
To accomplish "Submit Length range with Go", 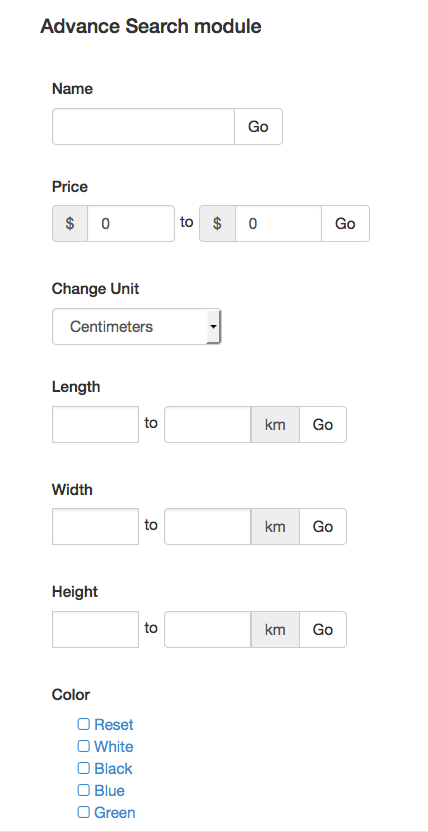I will [x=323, y=424].
